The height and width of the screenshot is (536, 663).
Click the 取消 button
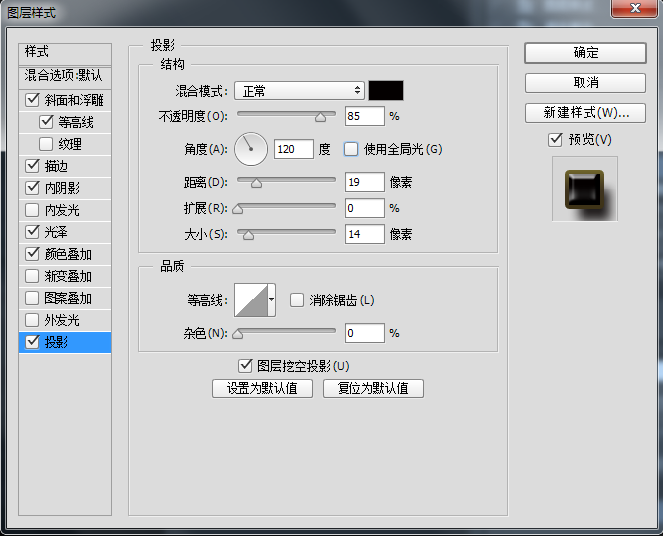[585, 82]
